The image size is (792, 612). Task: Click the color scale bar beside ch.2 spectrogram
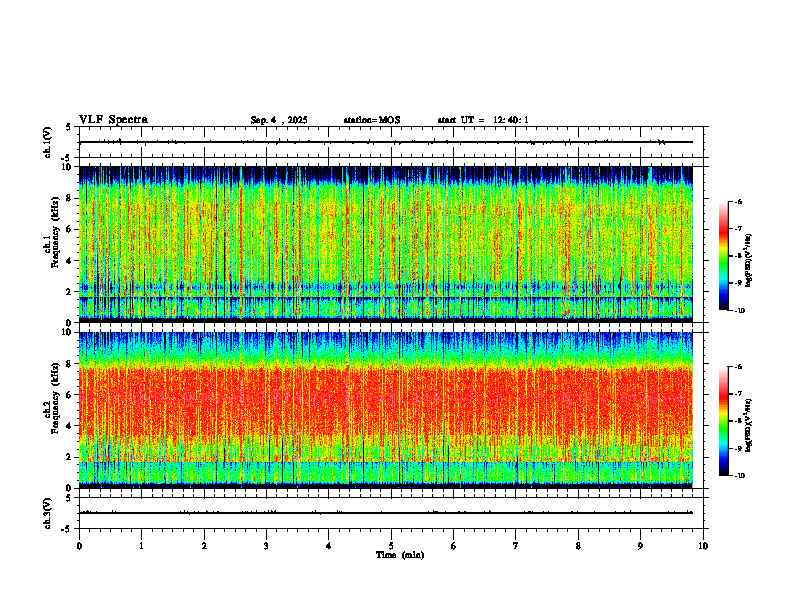723,421
